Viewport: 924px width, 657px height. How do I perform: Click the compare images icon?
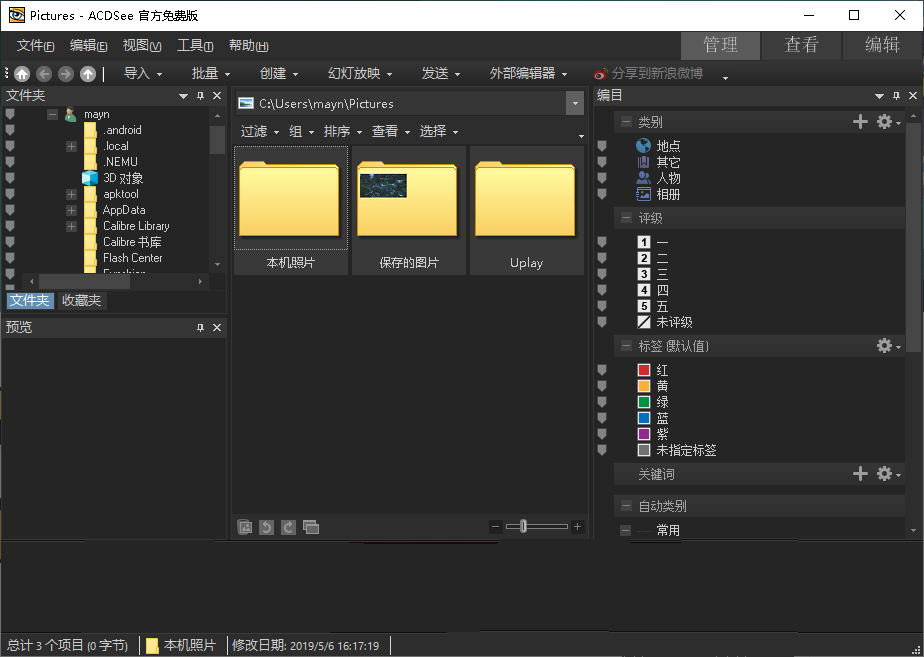311,527
